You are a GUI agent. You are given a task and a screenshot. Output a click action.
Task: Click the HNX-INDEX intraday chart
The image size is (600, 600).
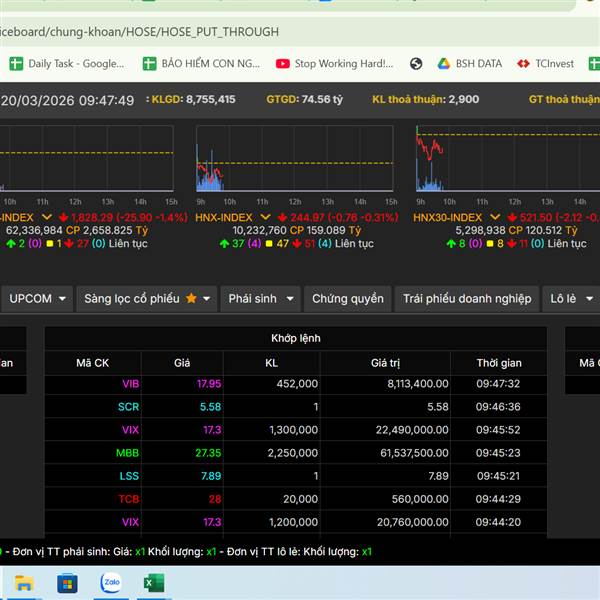(x=295, y=158)
